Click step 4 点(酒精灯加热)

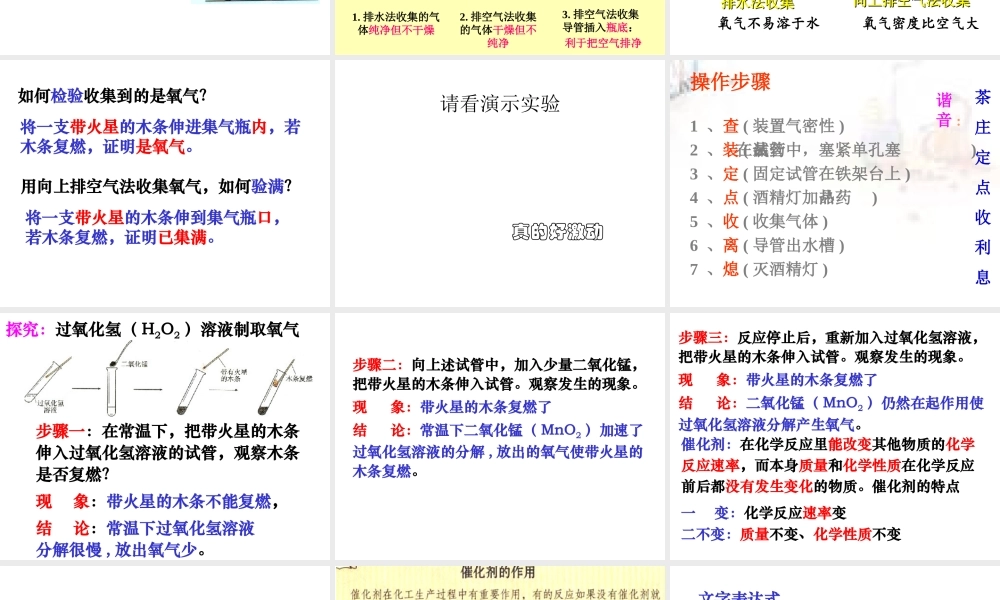(783, 198)
